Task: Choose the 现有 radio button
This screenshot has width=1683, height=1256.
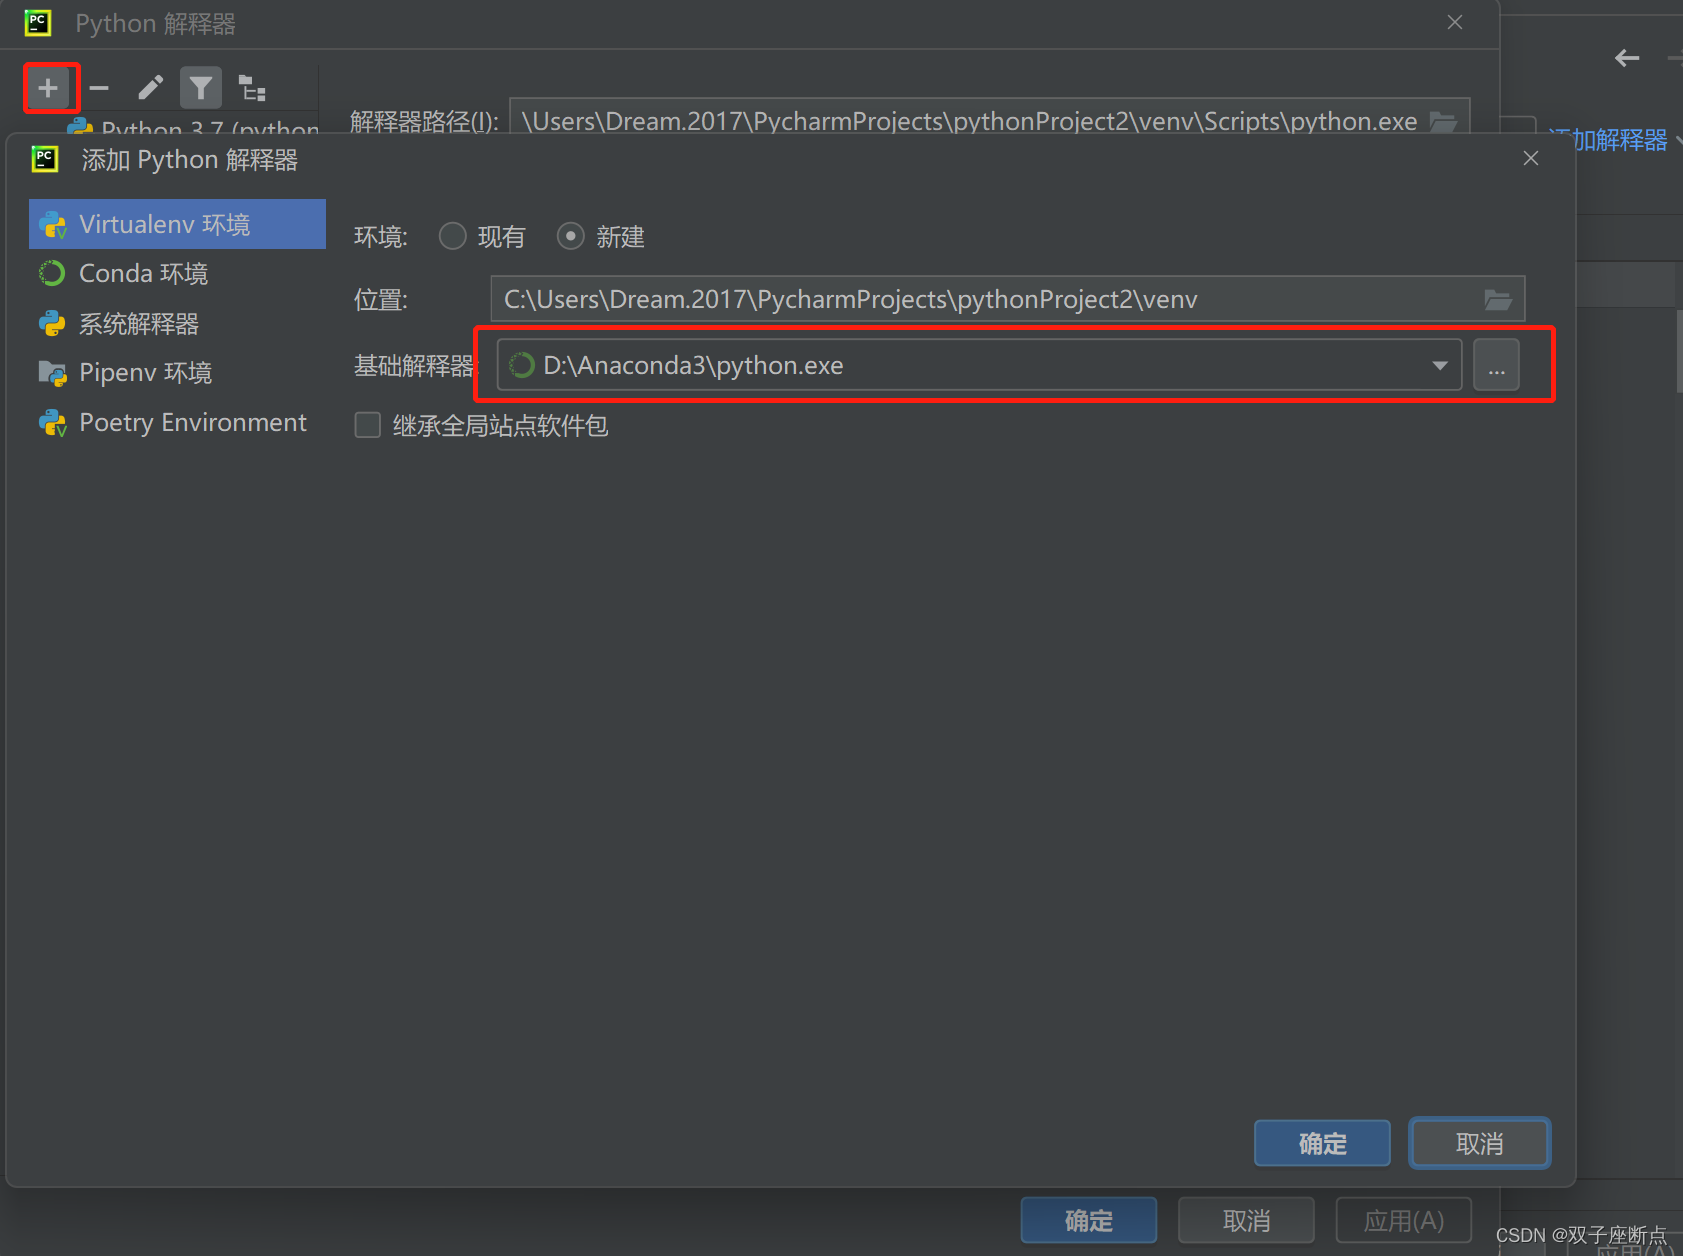Action: tap(453, 236)
